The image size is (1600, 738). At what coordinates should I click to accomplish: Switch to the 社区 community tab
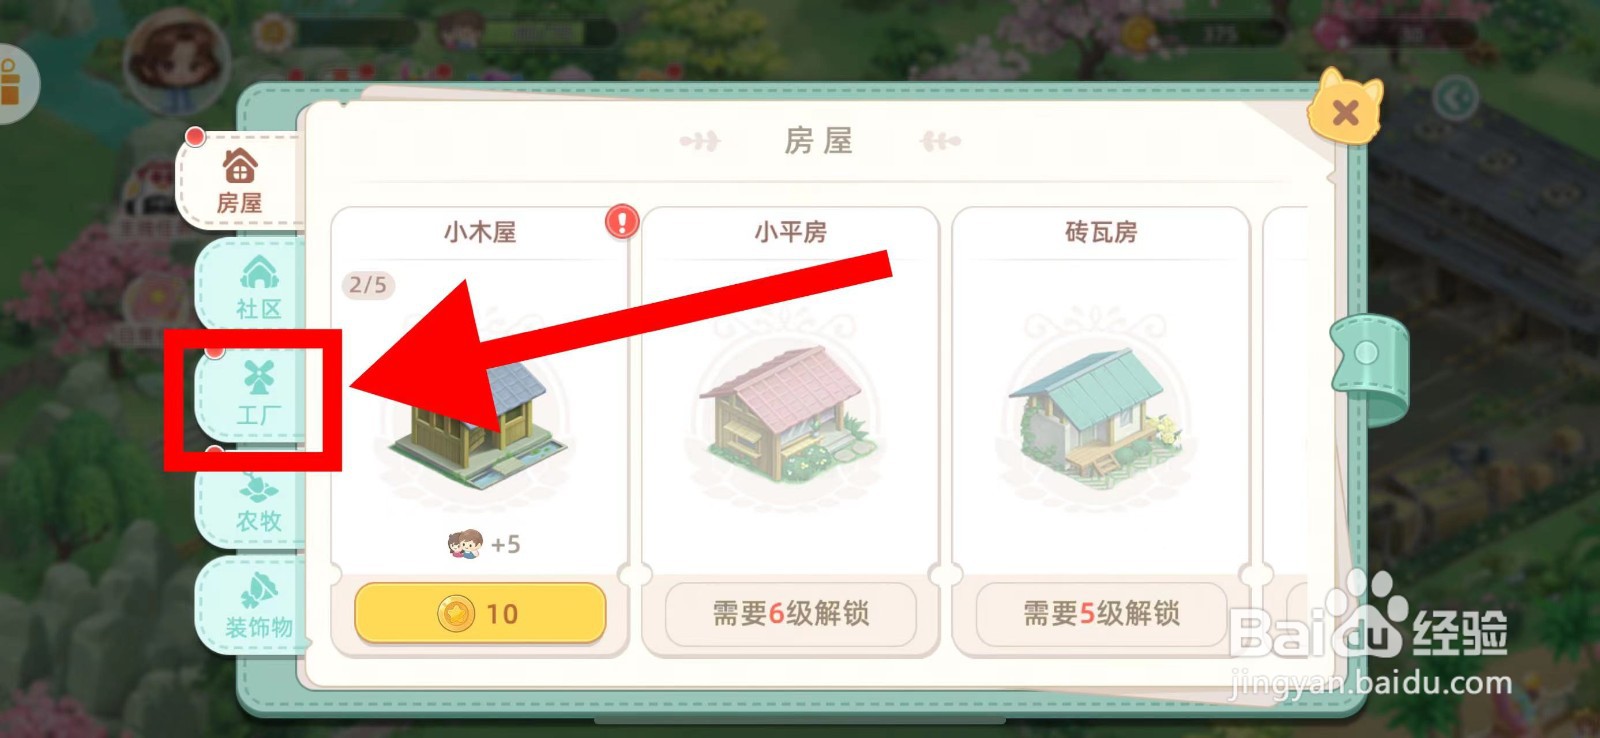(x=258, y=287)
